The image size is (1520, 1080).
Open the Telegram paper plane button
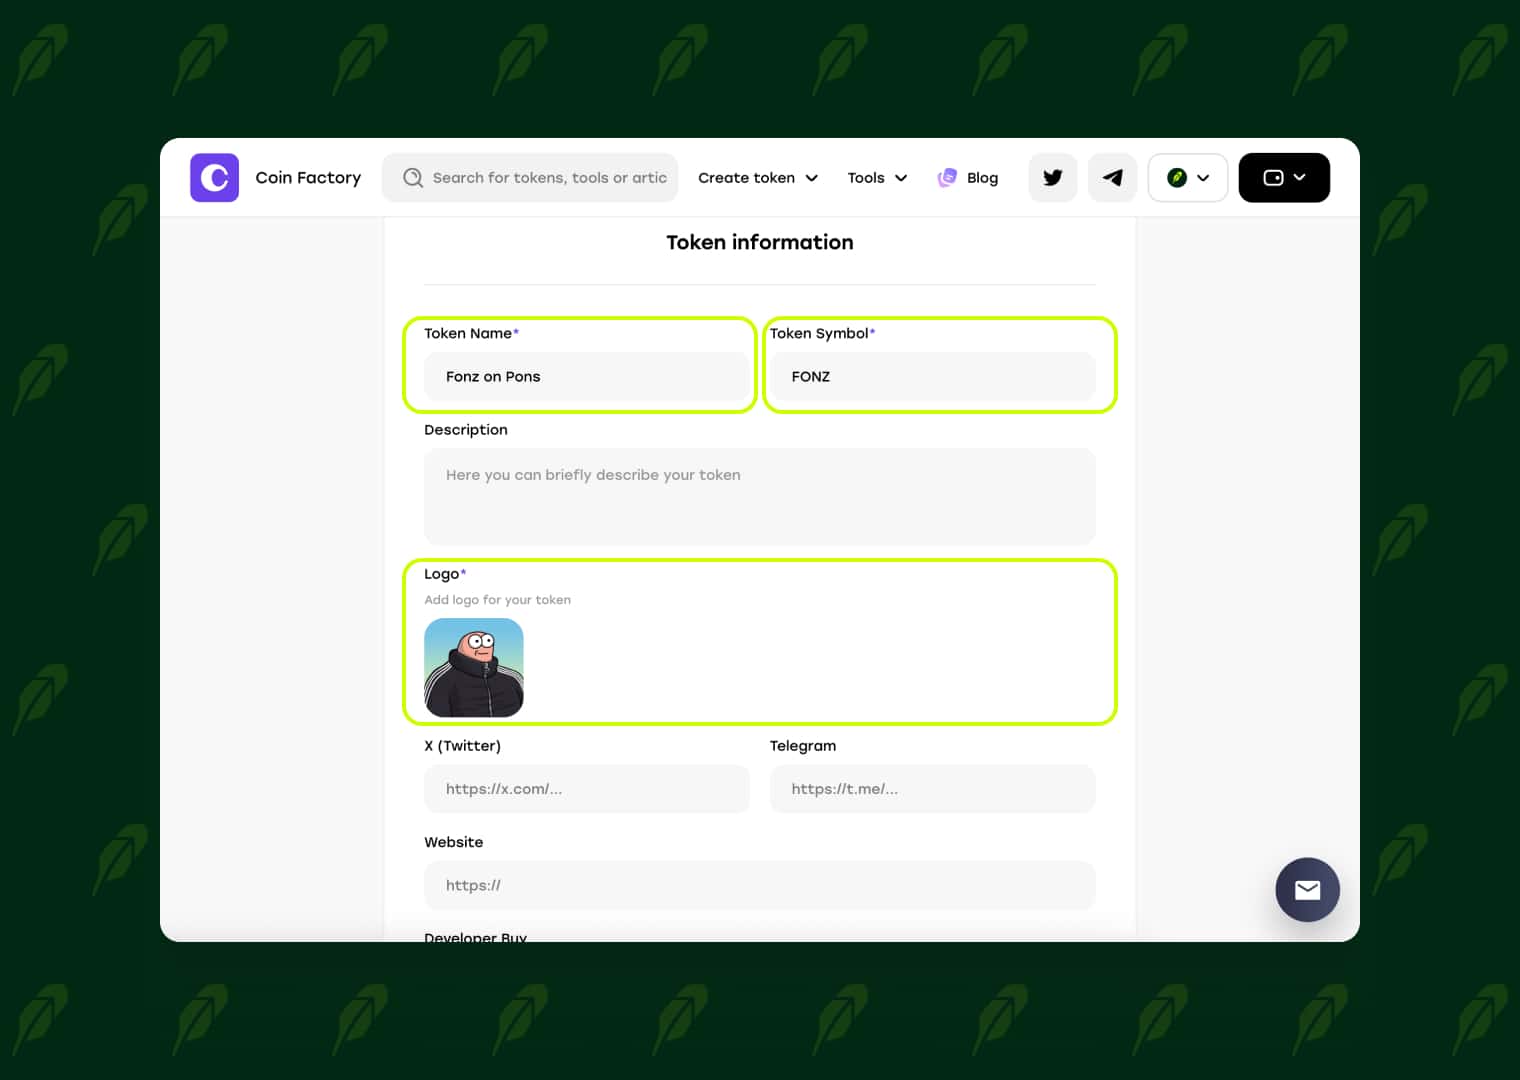tap(1112, 178)
